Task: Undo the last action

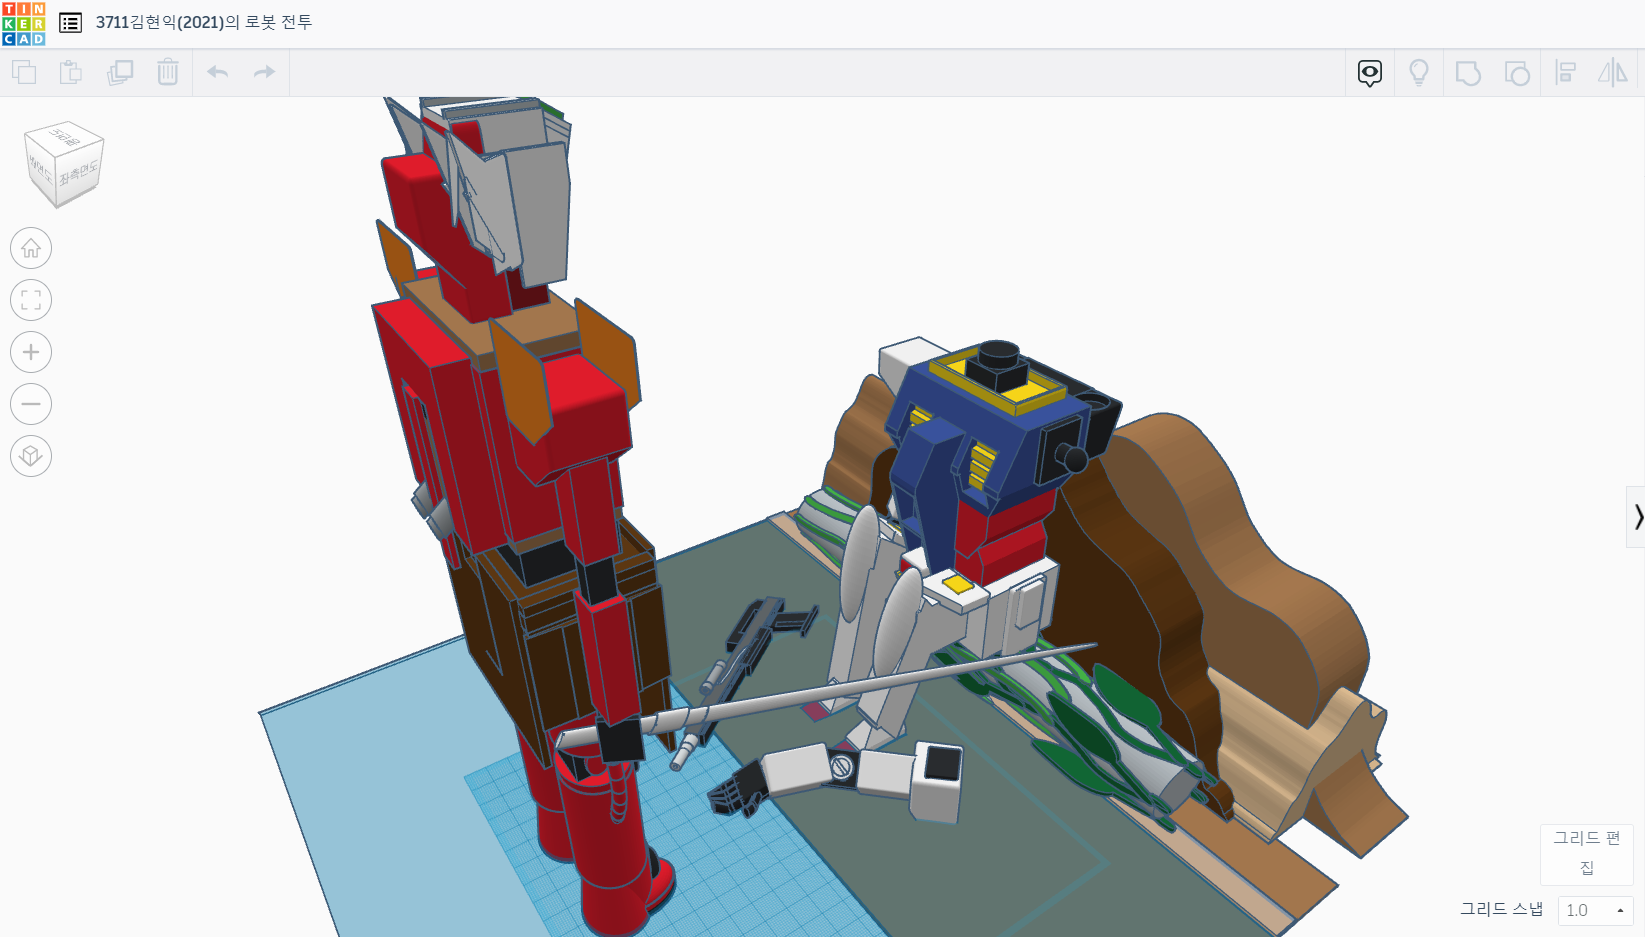Action: coord(218,72)
